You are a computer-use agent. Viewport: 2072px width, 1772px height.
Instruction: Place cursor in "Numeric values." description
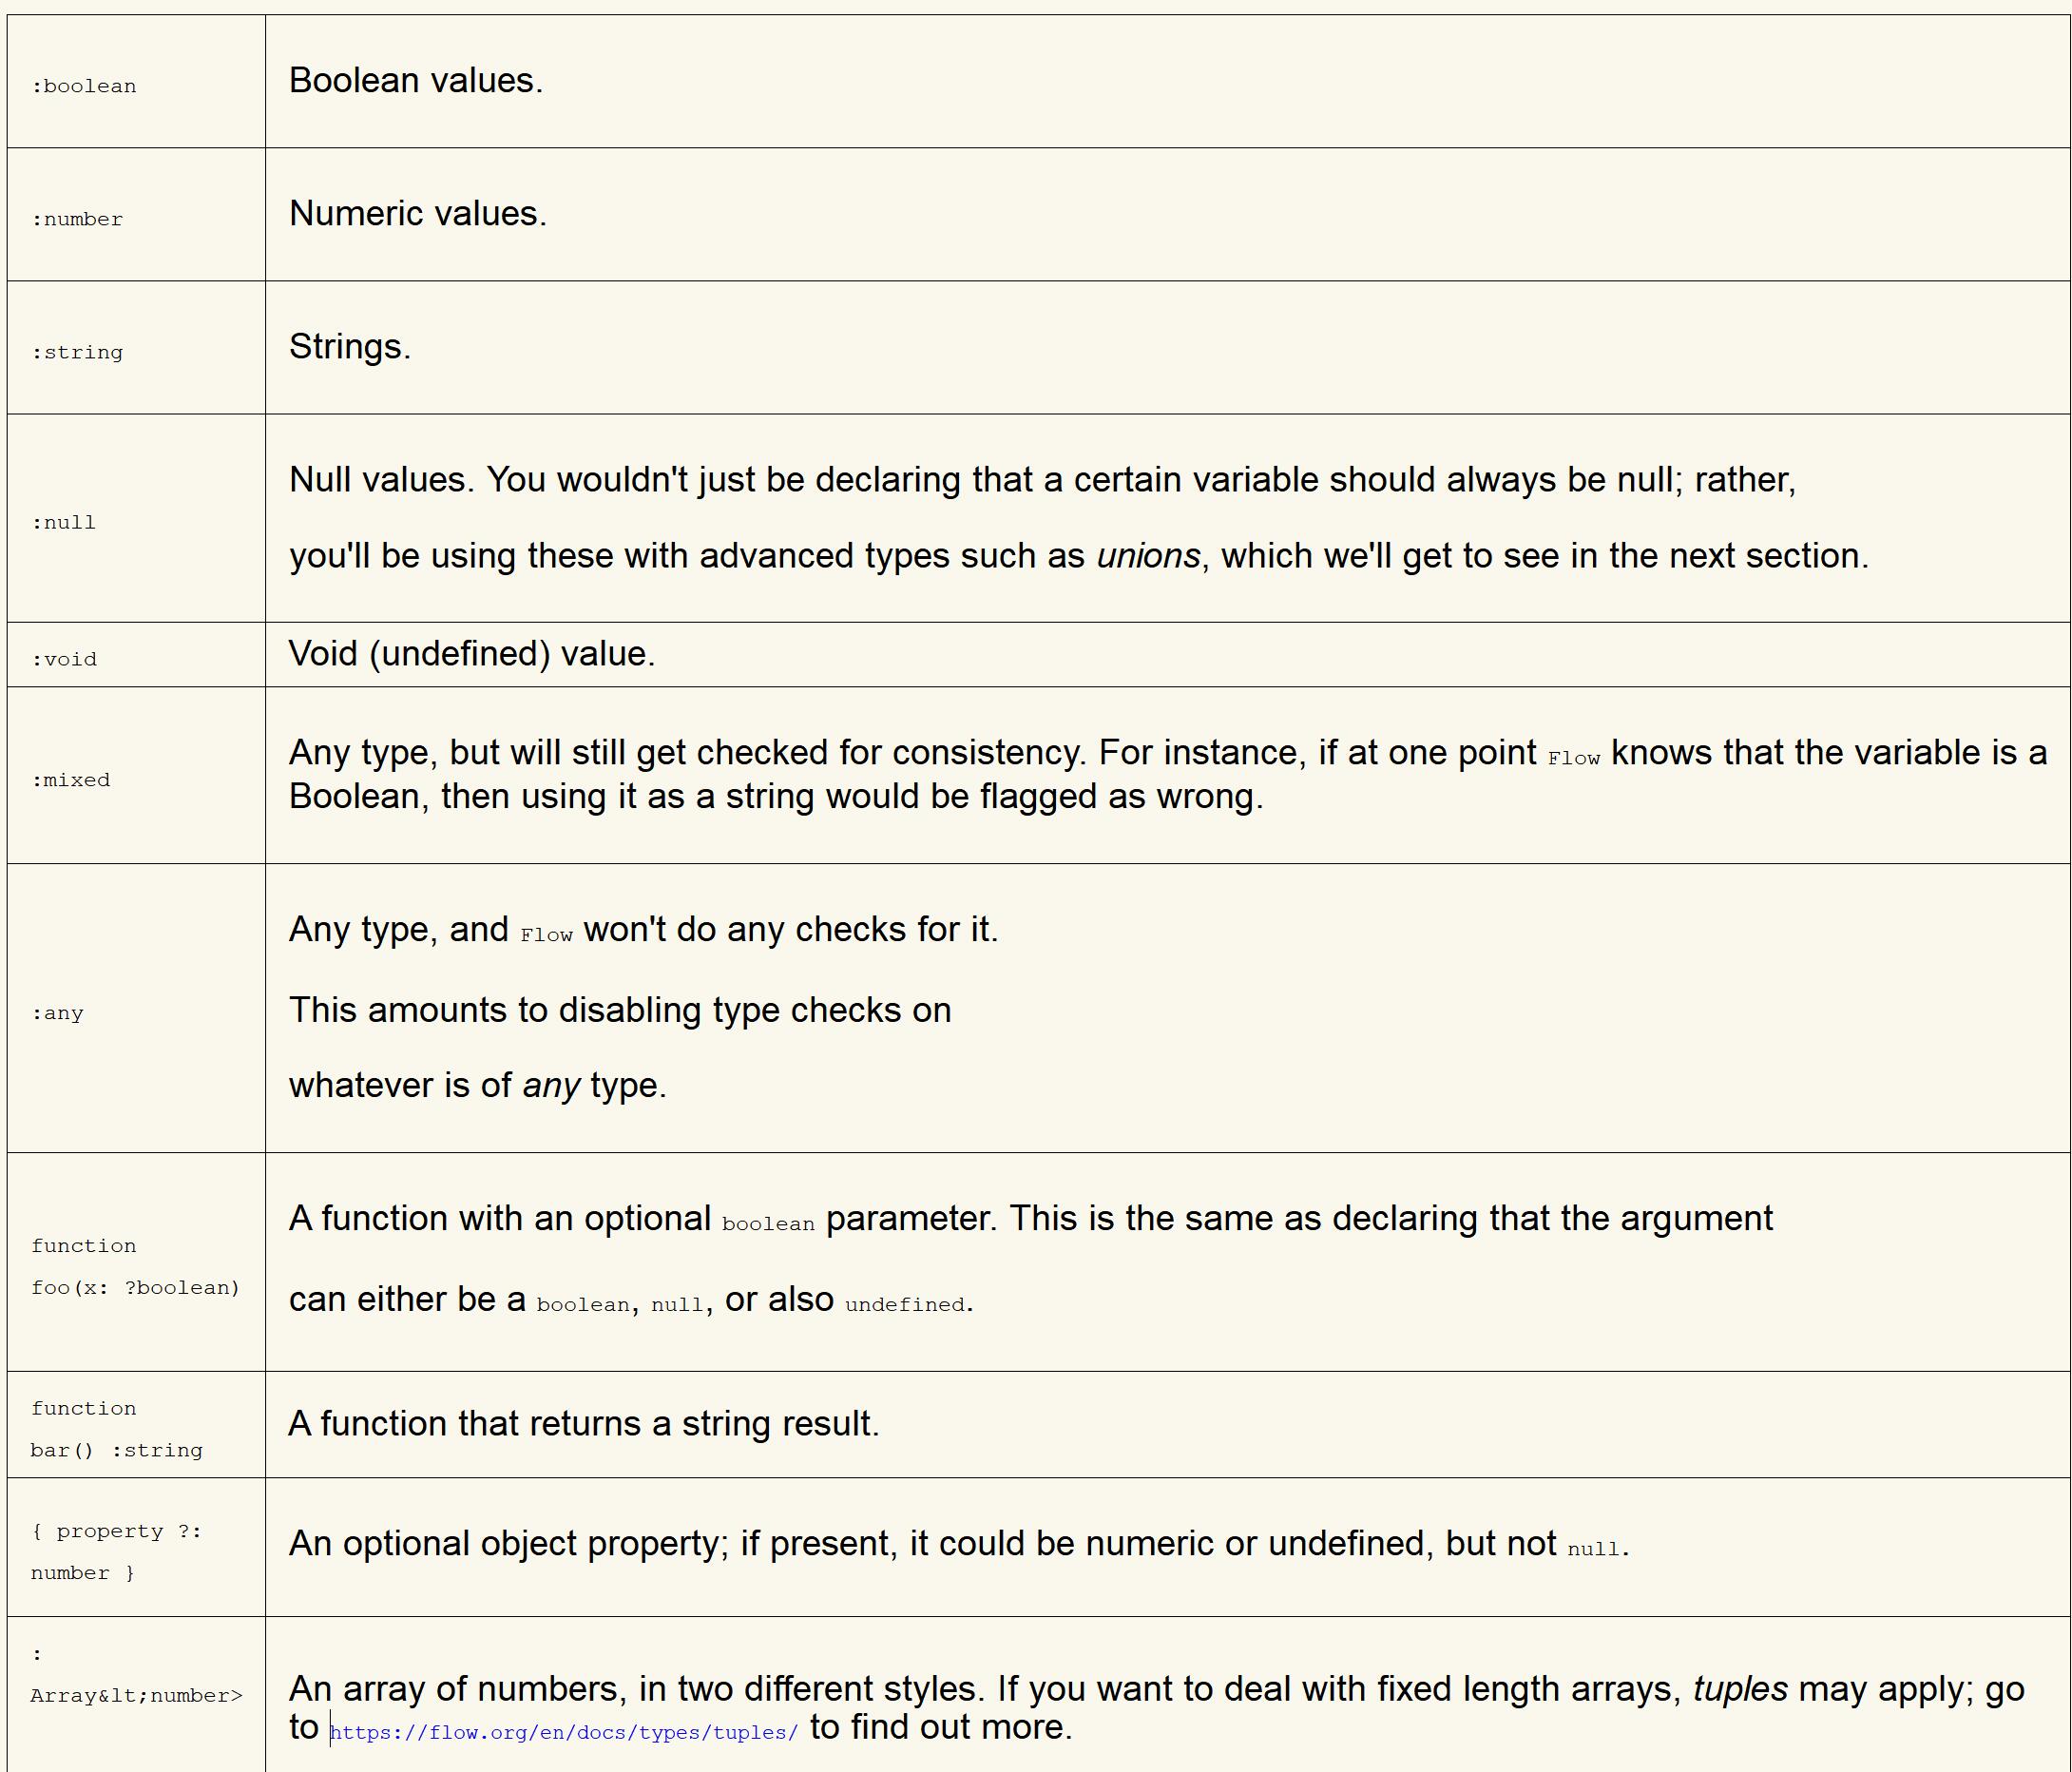click(x=418, y=214)
